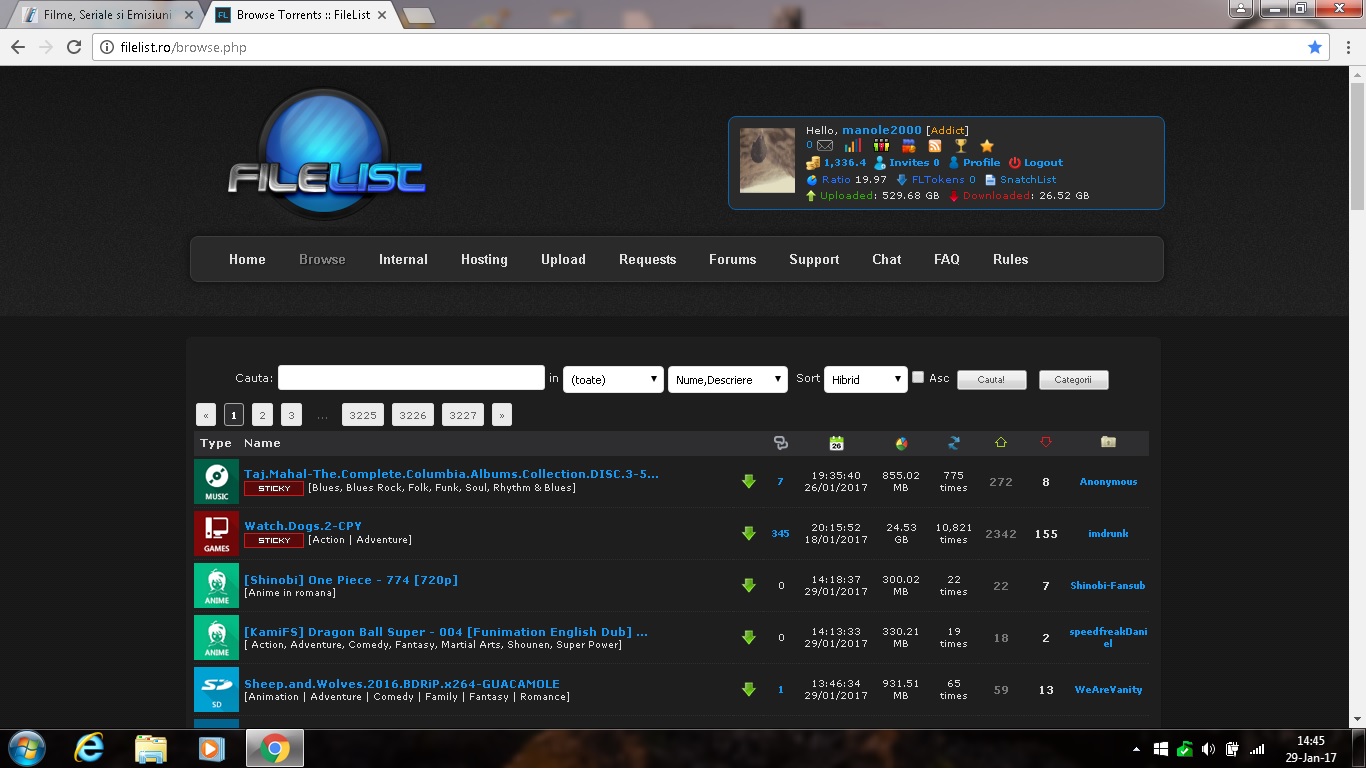
Task: Open Internet Explorer from taskbar
Action: 88,748
